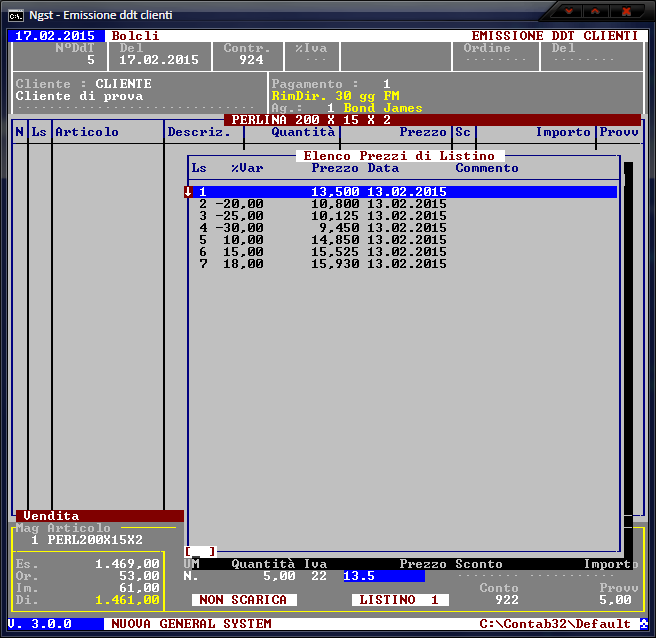Viewport: 656px width, 638px height.
Task: Close the Ngst window
Action: pos(626,11)
